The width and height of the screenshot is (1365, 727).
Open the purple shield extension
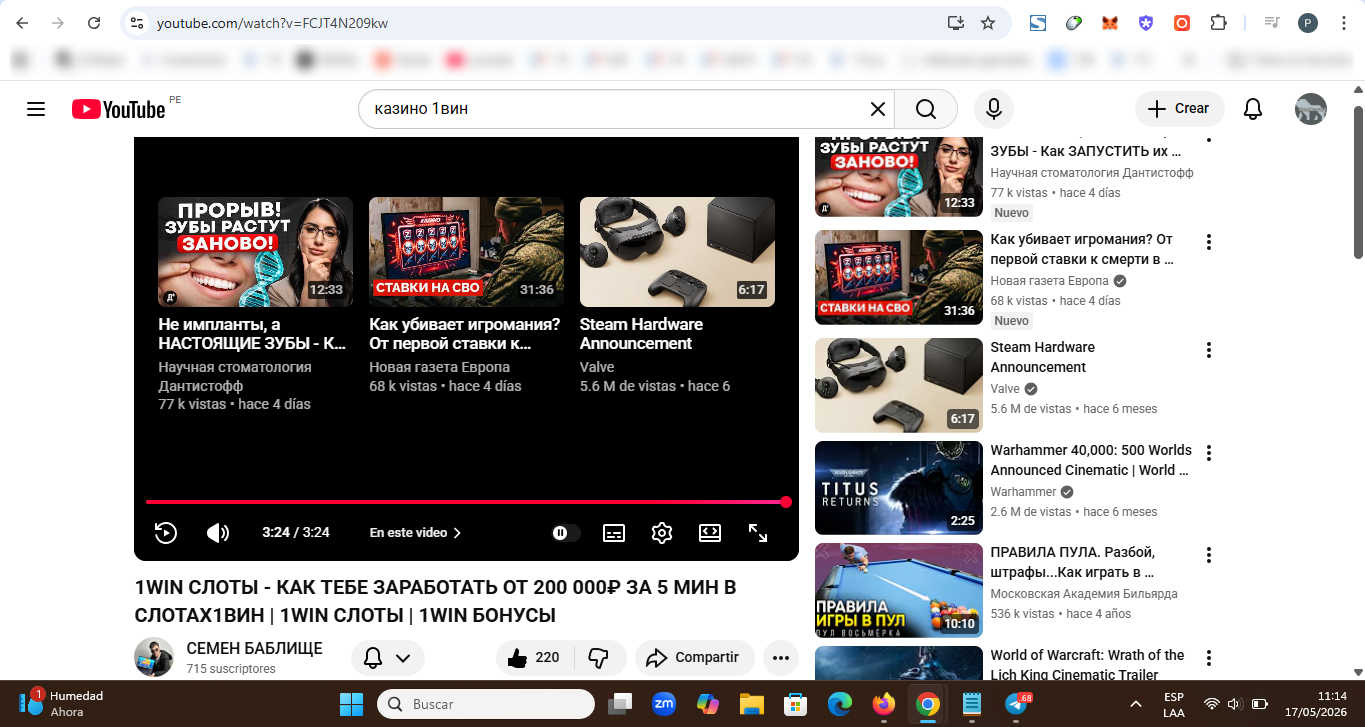point(1146,23)
